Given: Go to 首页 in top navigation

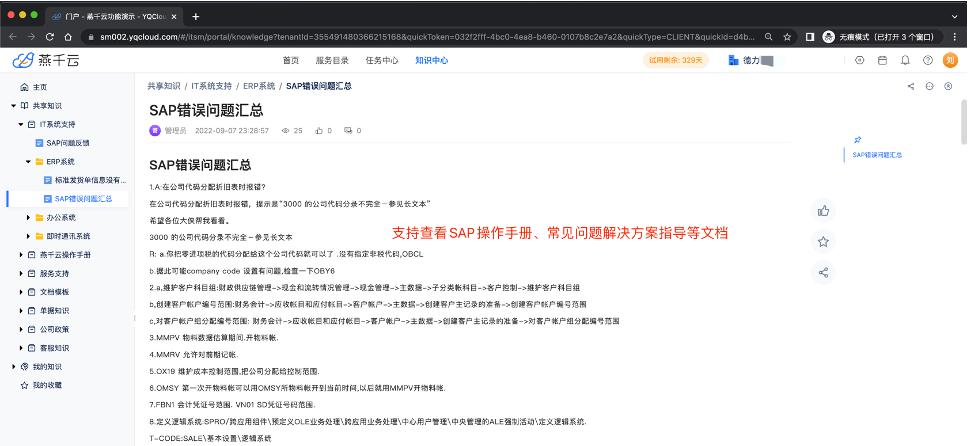Looking at the screenshot, I should (x=291, y=61).
